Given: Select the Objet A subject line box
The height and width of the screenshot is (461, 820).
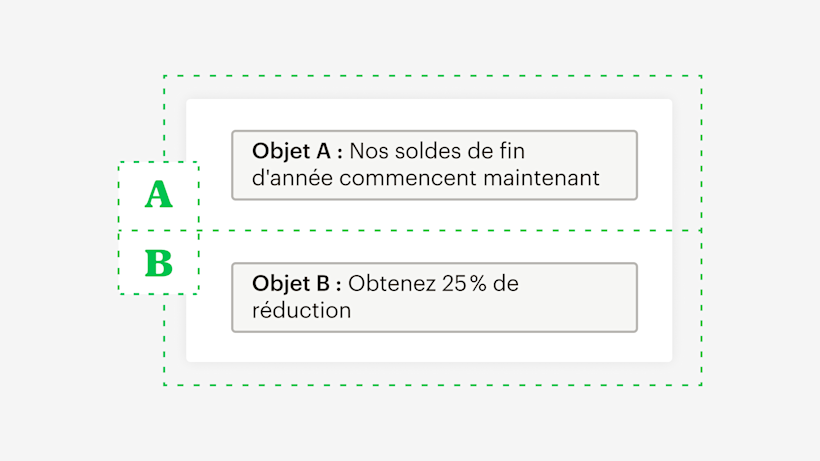Looking at the screenshot, I should [x=434, y=165].
